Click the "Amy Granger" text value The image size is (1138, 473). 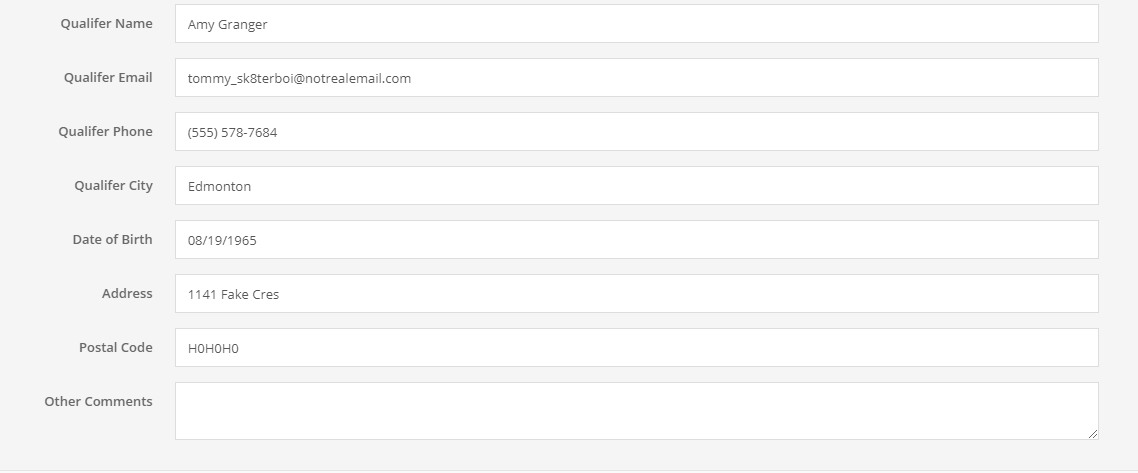click(x=227, y=24)
